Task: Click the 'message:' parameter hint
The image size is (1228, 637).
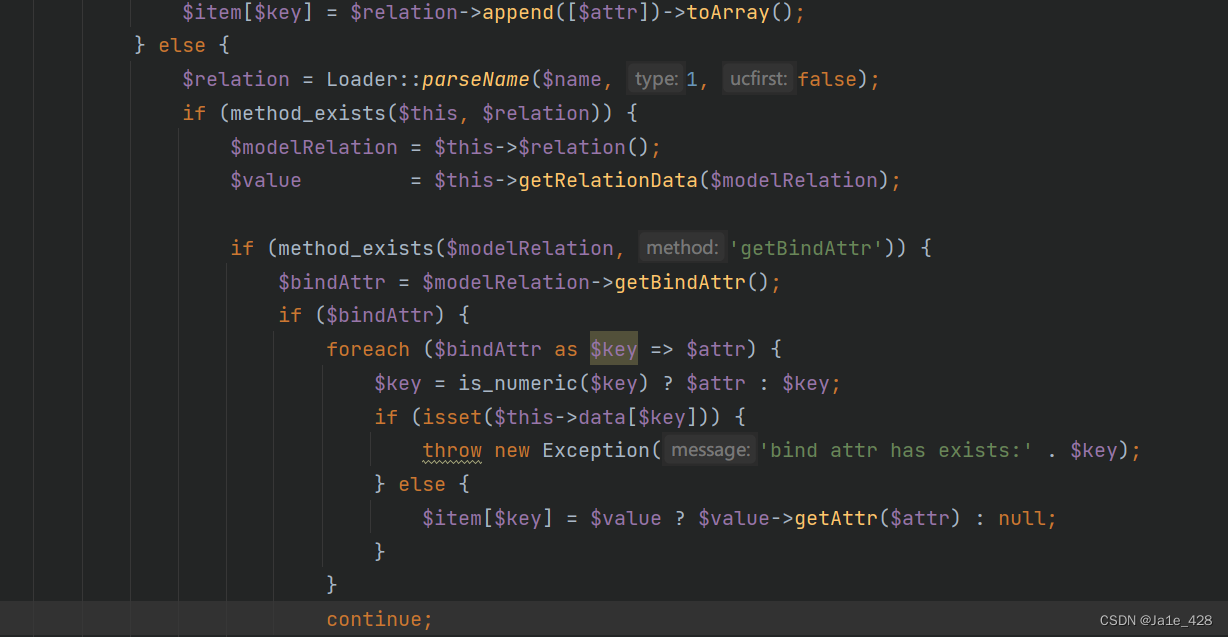Action: click(x=711, y=451)
